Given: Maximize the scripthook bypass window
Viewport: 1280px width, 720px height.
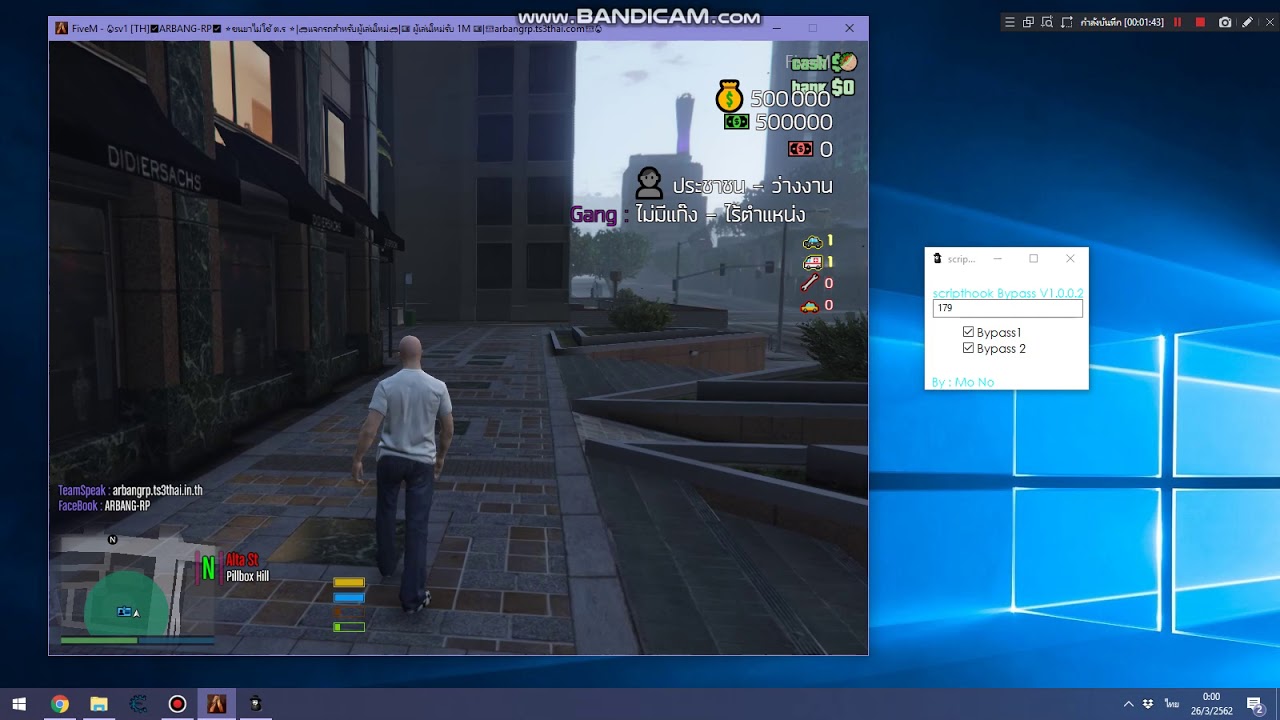Looking at the screenshot, I should [1033, 258].
